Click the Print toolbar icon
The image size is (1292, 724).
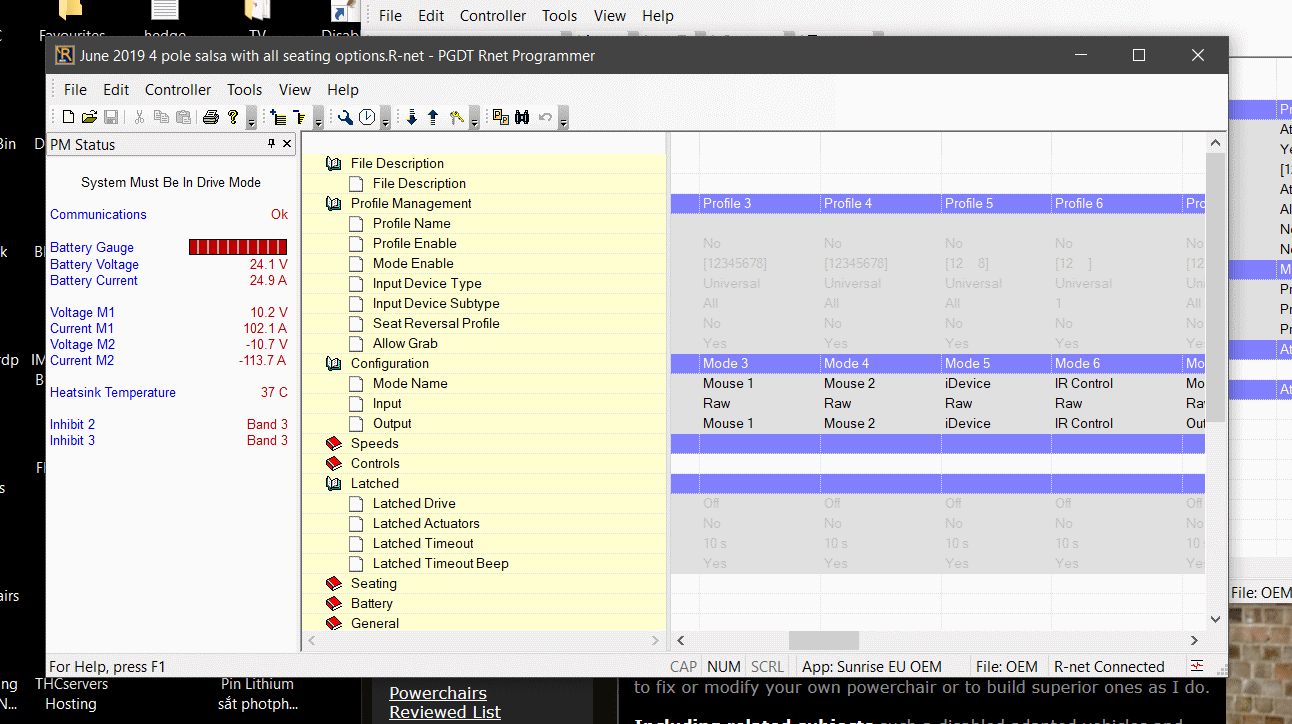[x=211, y=118]
